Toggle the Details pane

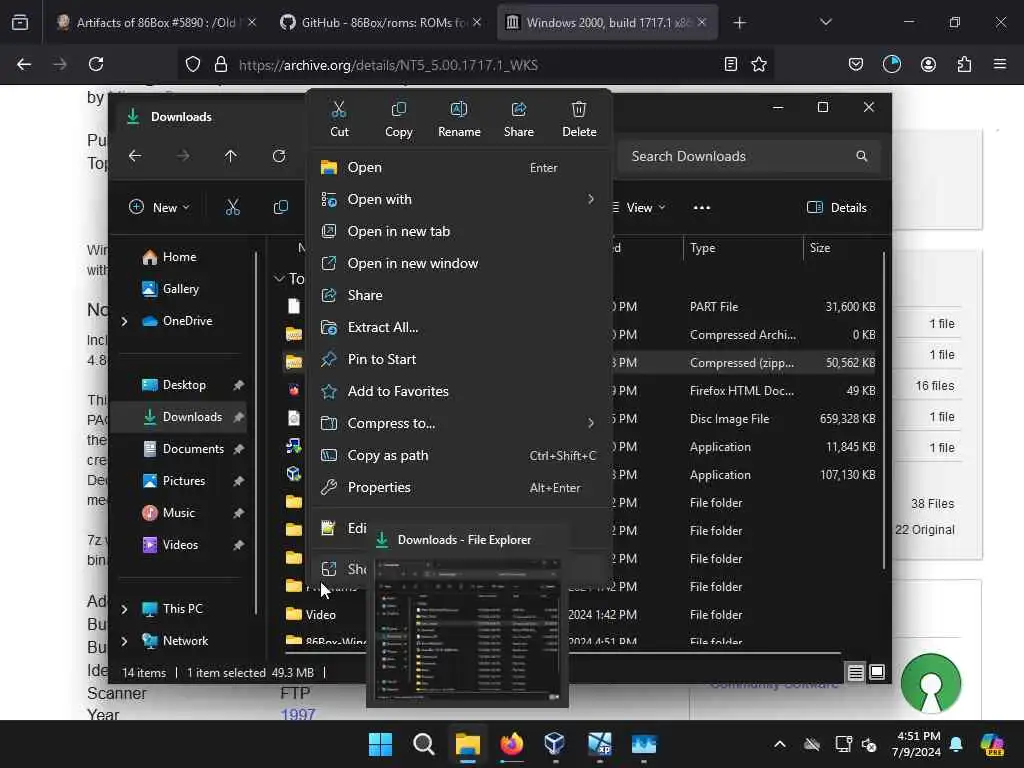(x=837, y=208)
